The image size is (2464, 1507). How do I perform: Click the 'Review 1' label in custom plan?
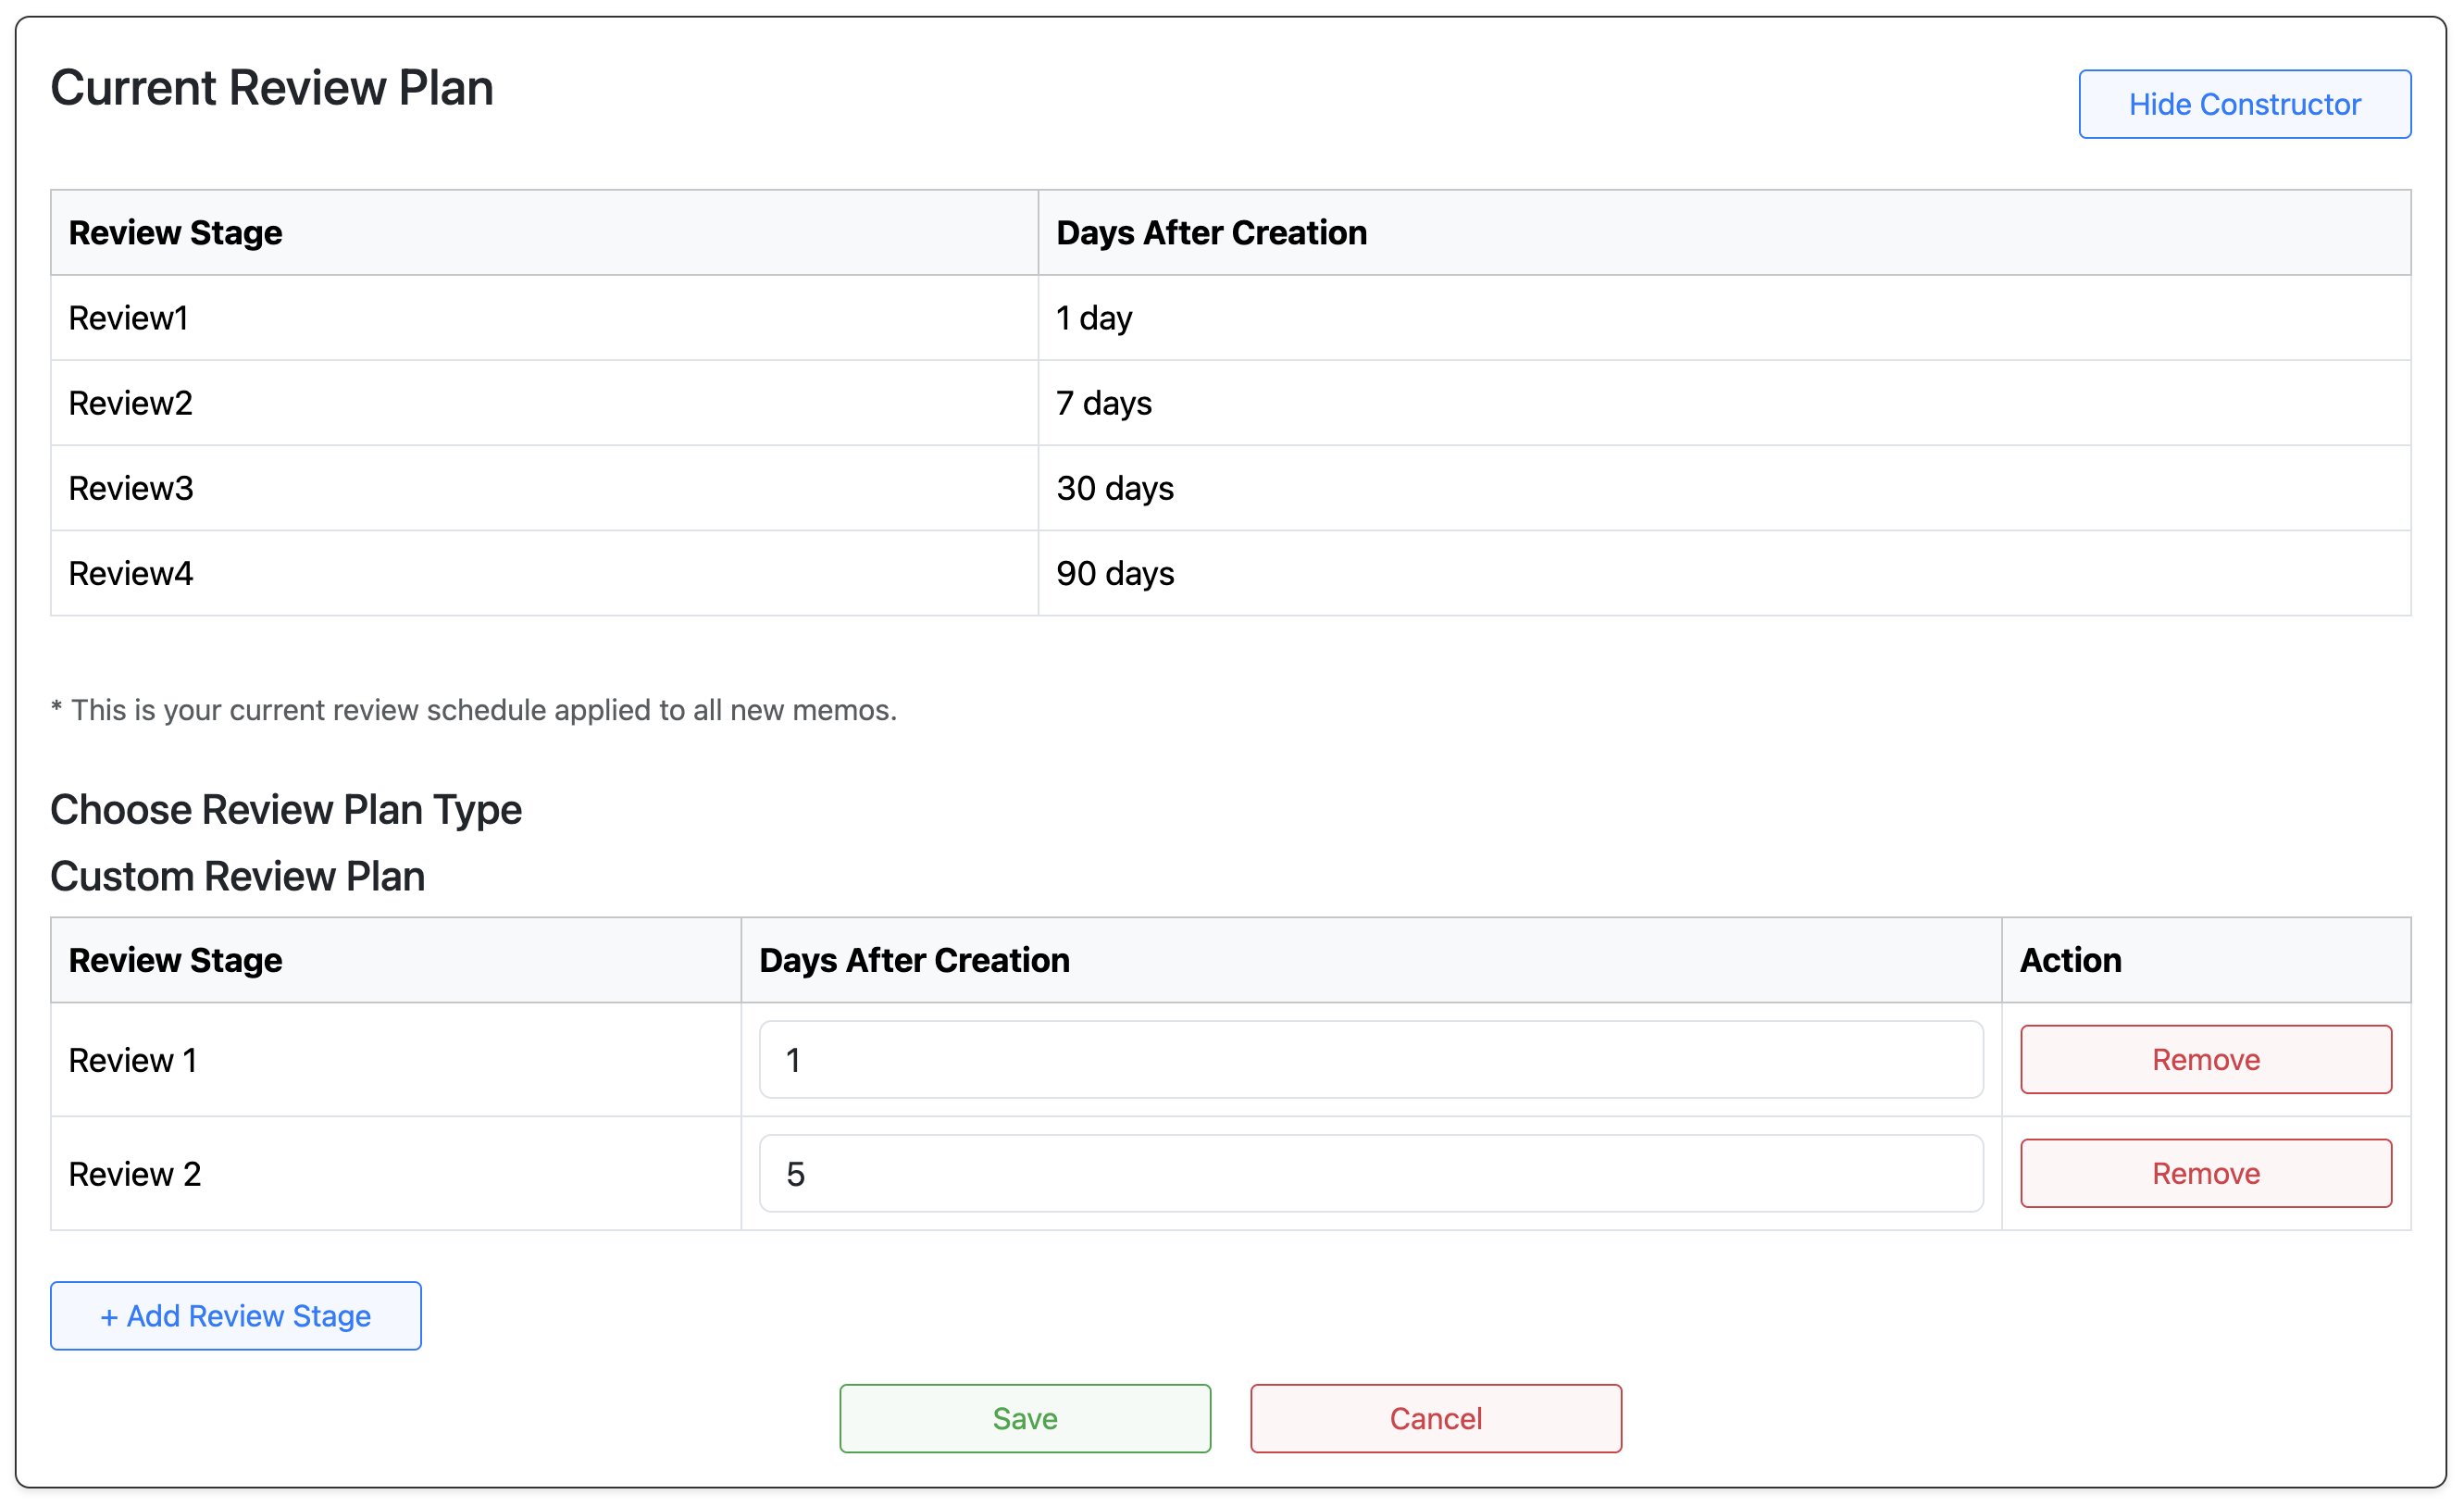(133, 1060)
